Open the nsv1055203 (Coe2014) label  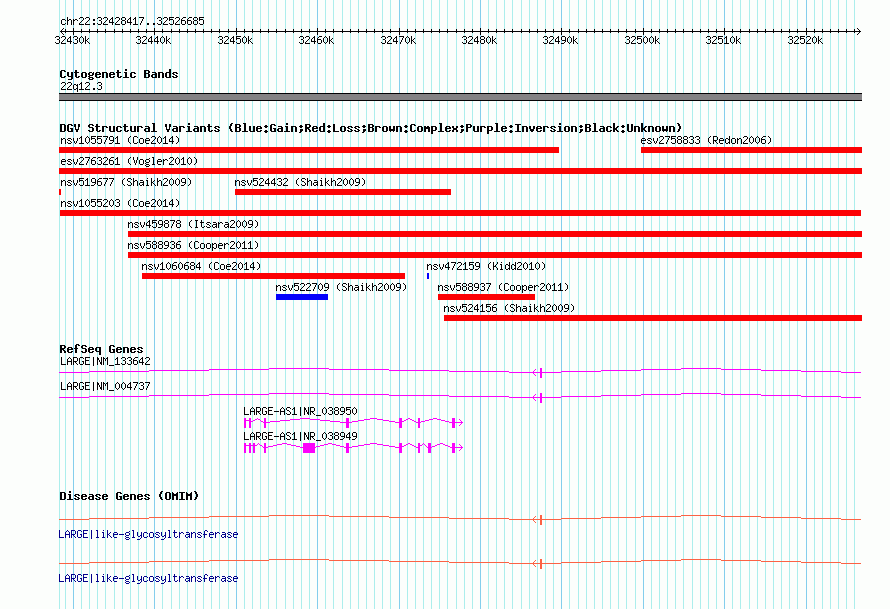120,203
